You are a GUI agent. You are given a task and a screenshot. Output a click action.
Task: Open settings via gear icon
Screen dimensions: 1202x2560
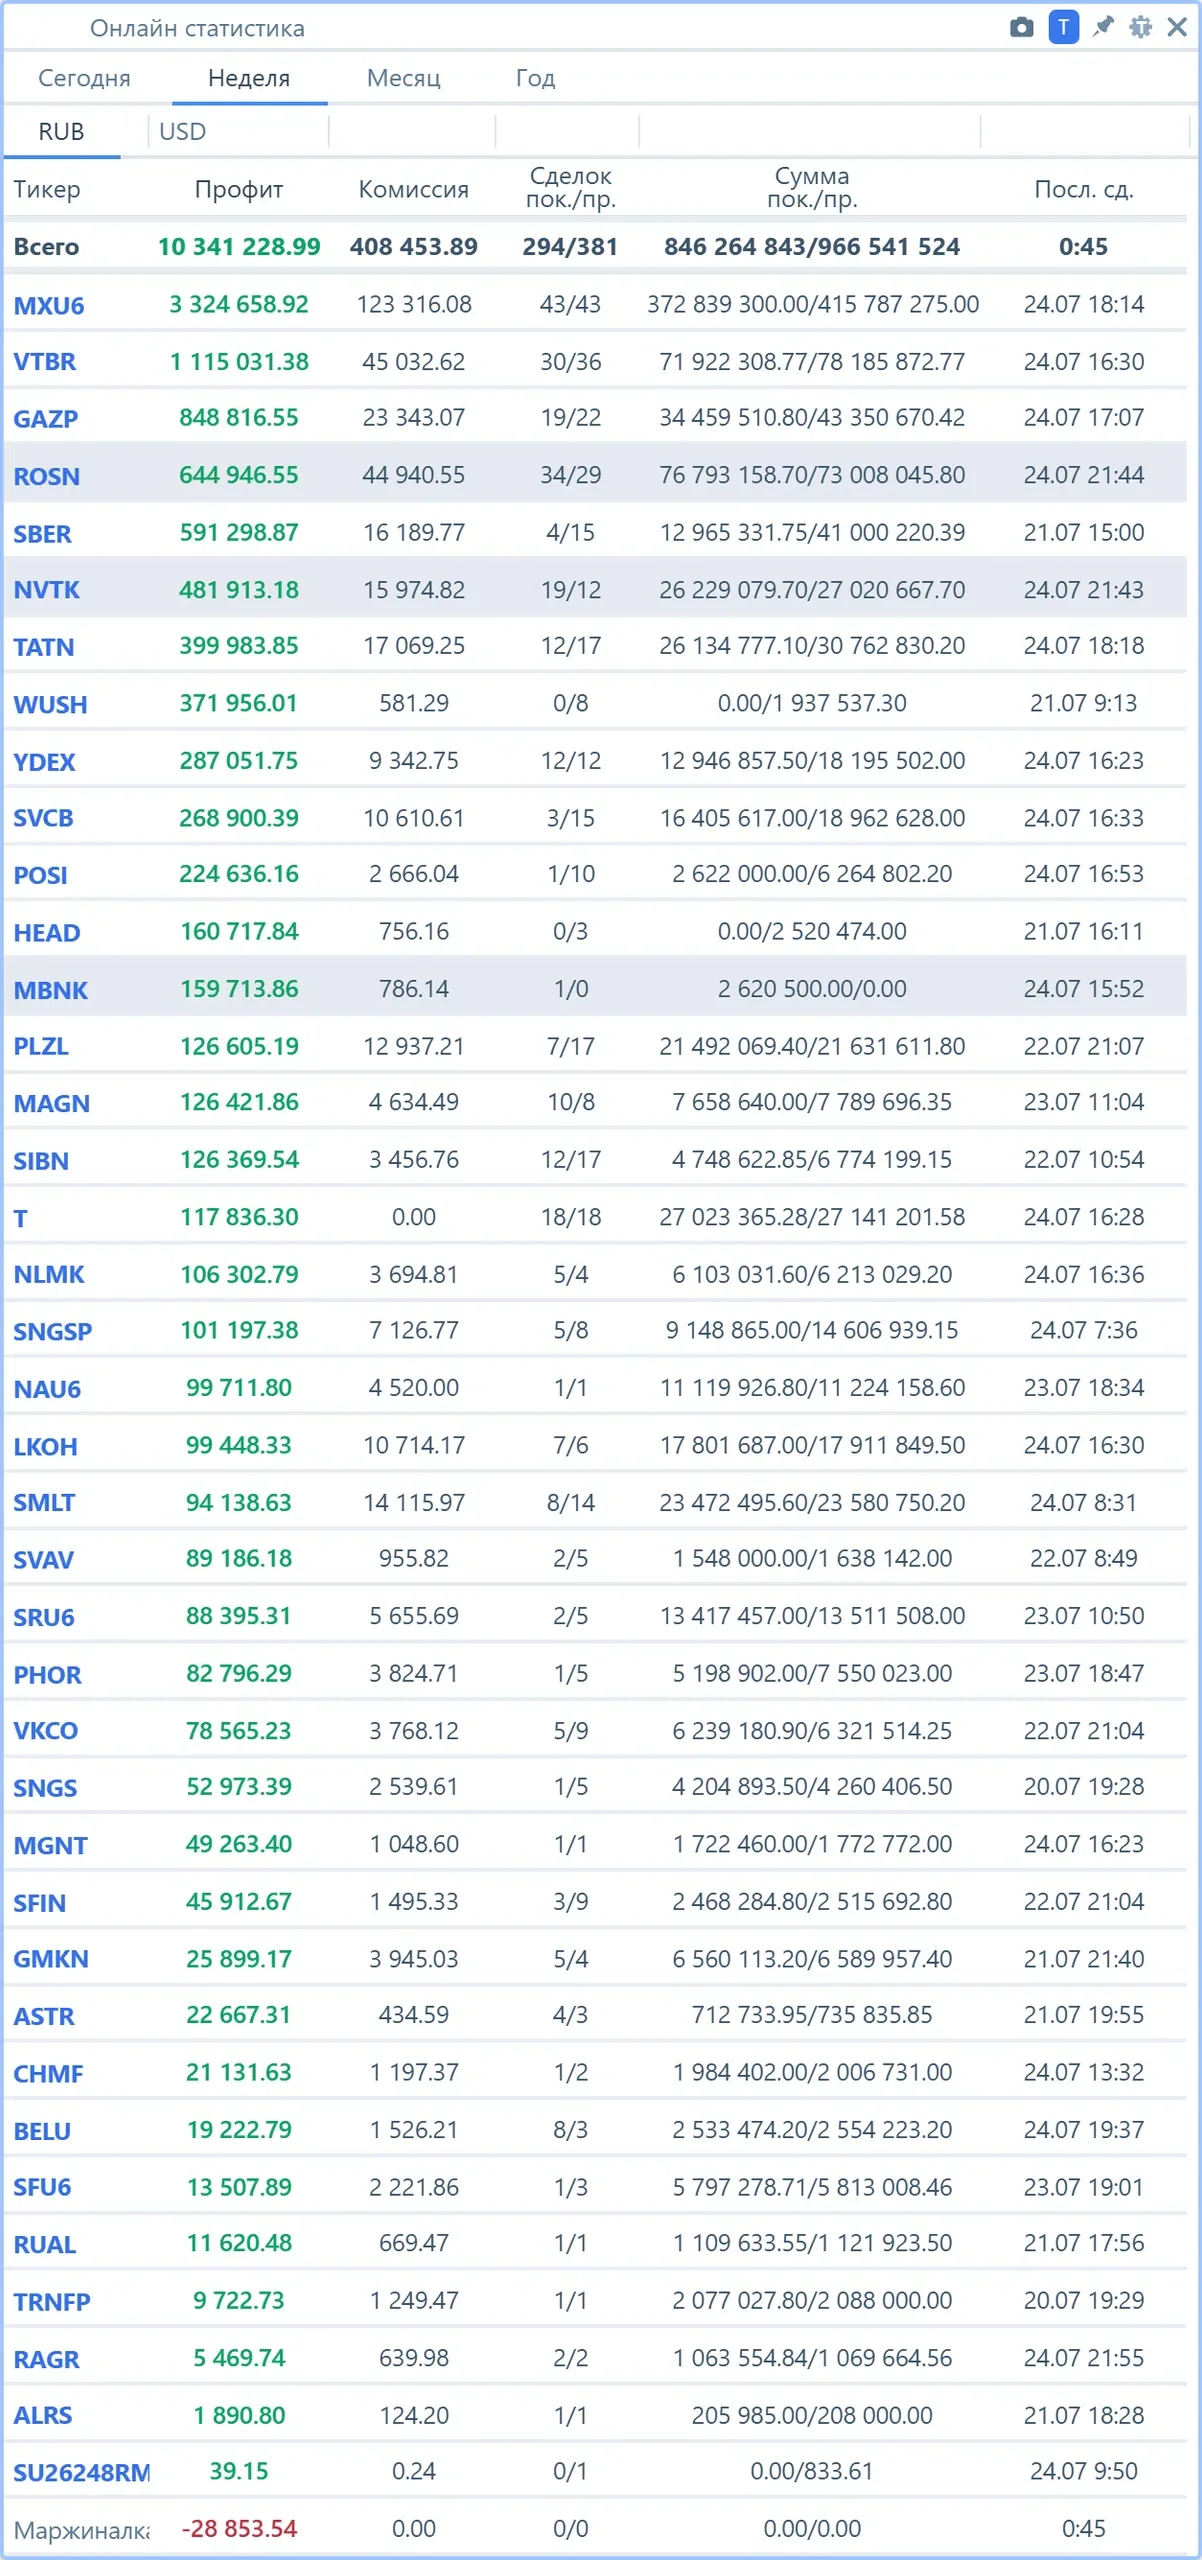point(1140,27)
